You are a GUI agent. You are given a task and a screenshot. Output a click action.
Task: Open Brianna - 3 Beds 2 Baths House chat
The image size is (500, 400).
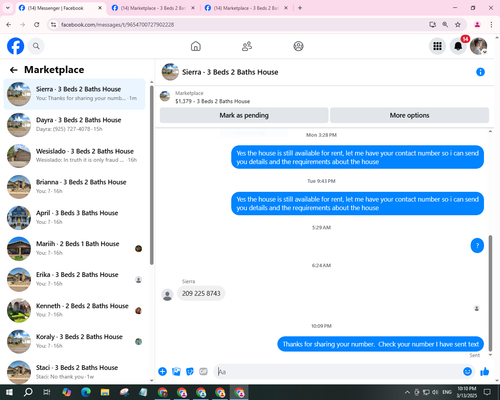coord(75,187)
